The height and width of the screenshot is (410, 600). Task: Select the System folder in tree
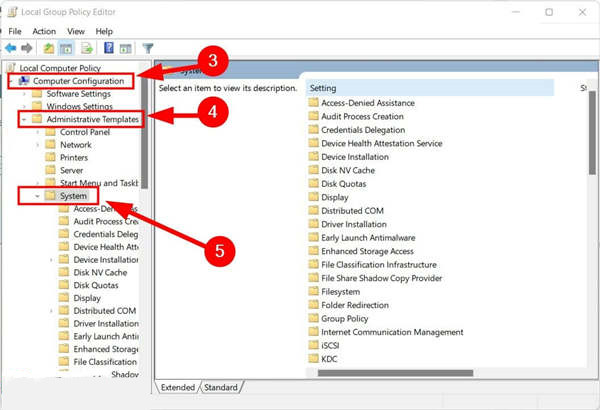(73, 196)
